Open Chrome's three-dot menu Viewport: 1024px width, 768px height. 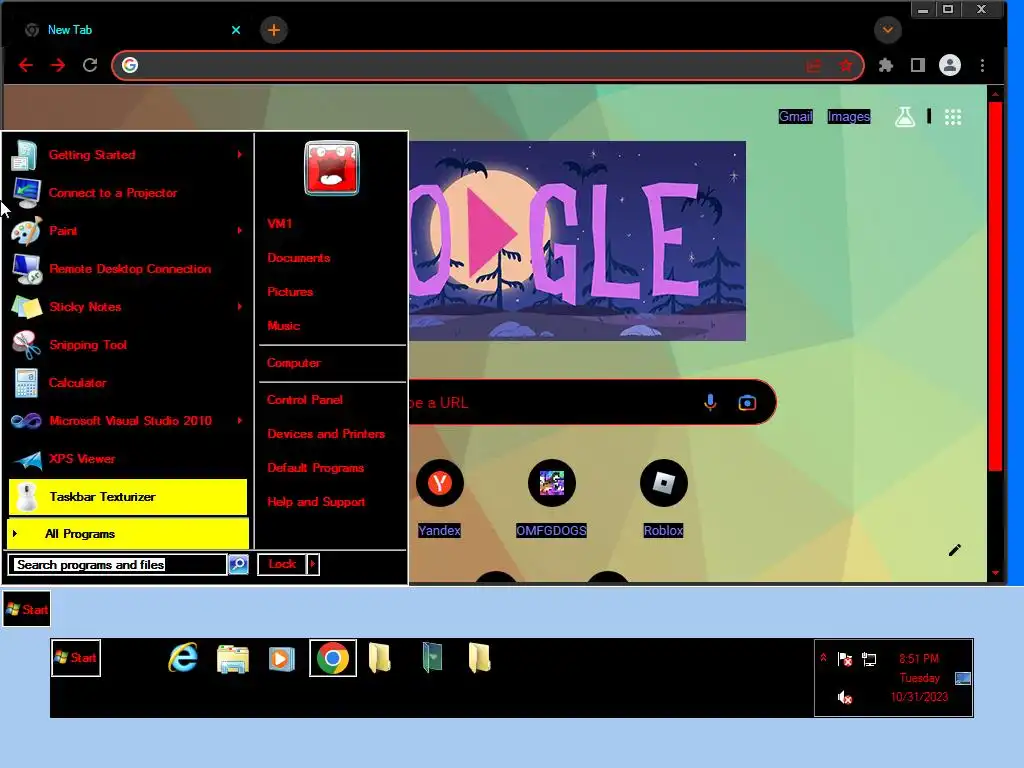(982, 65)
